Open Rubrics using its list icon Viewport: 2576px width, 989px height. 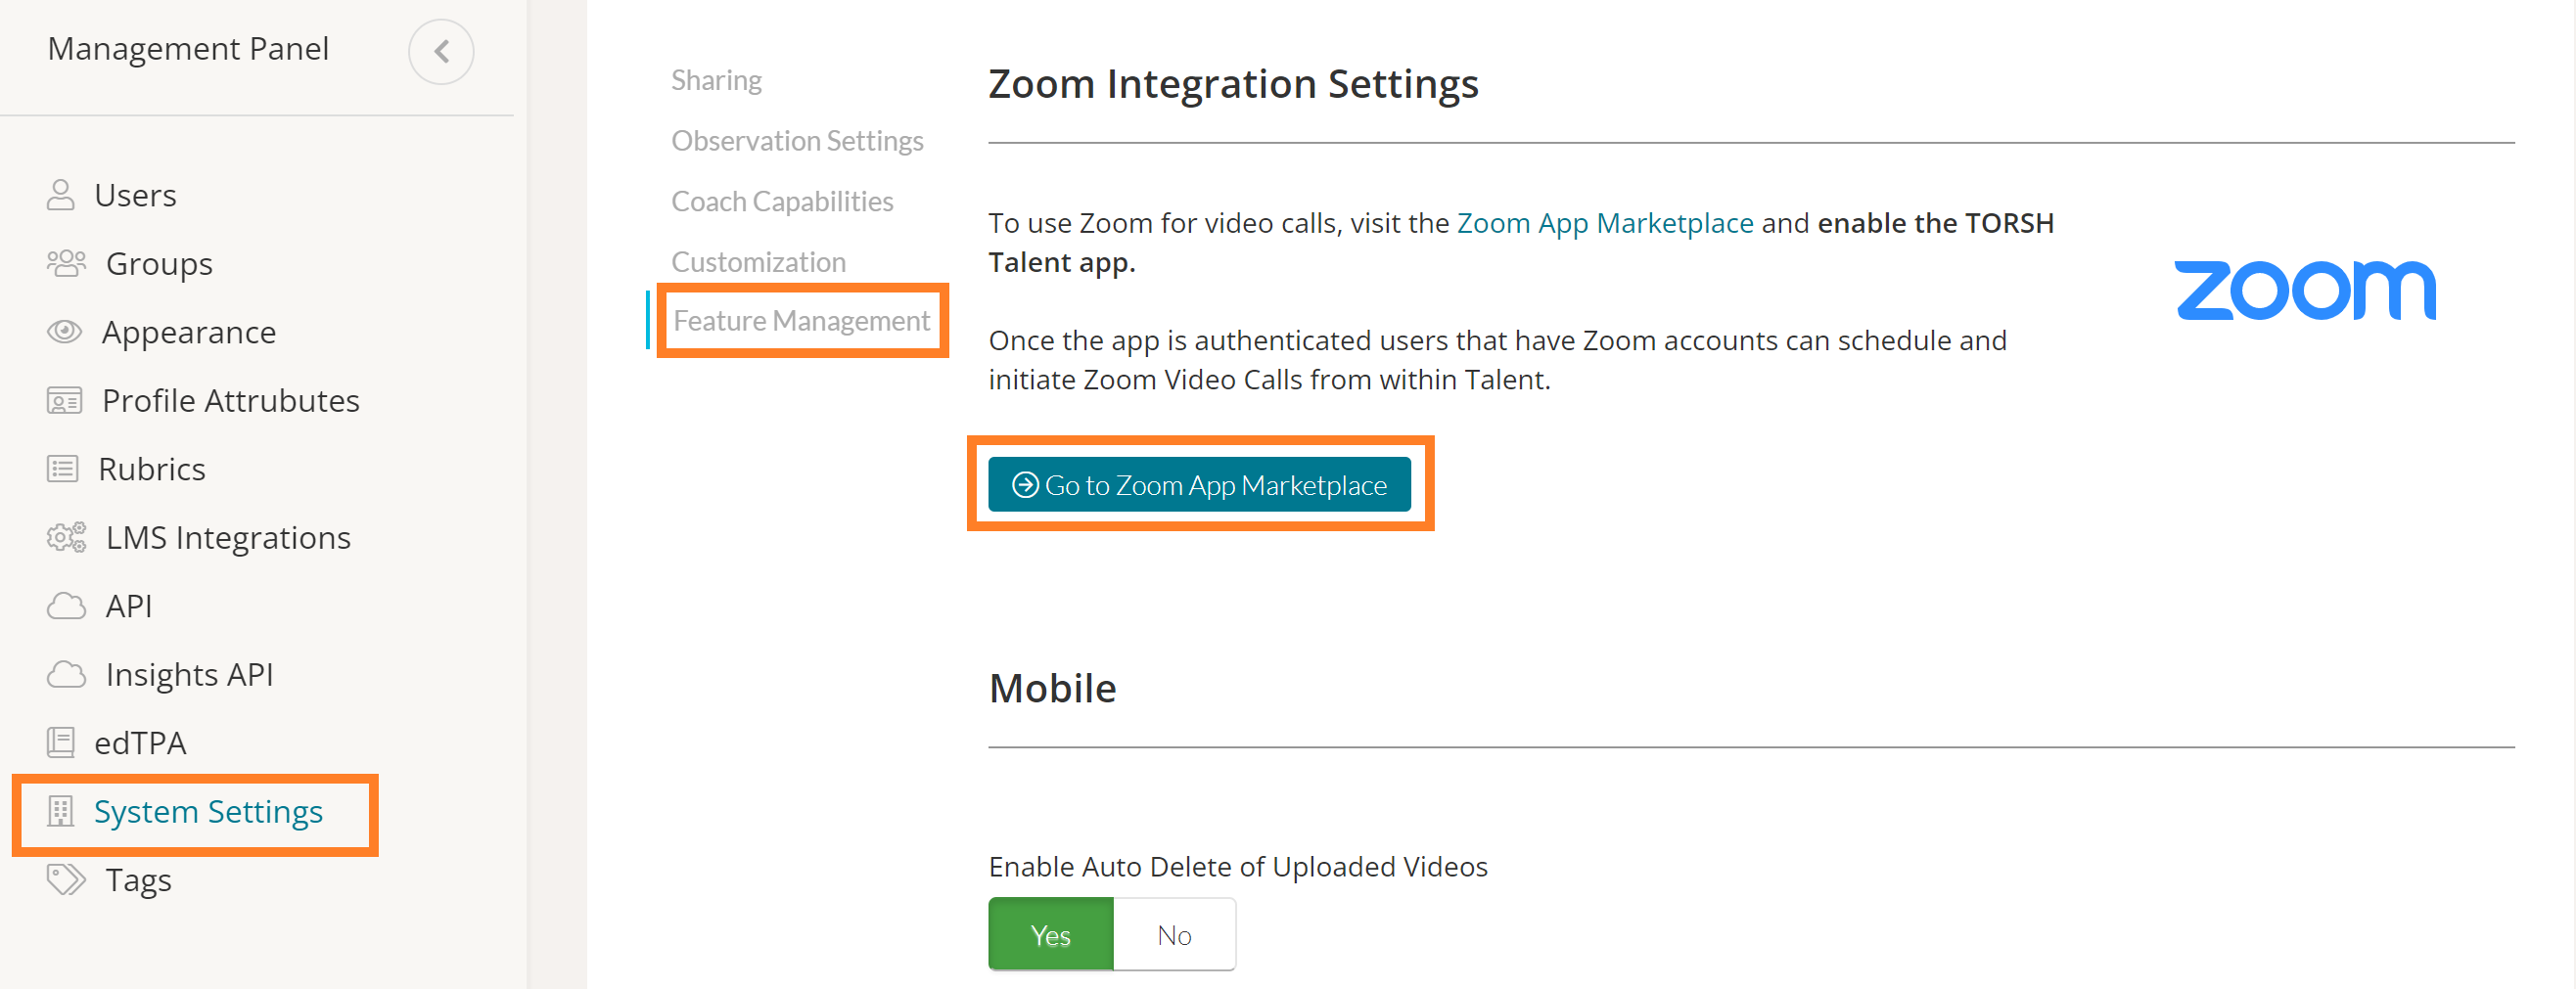[x=64, y=468]
